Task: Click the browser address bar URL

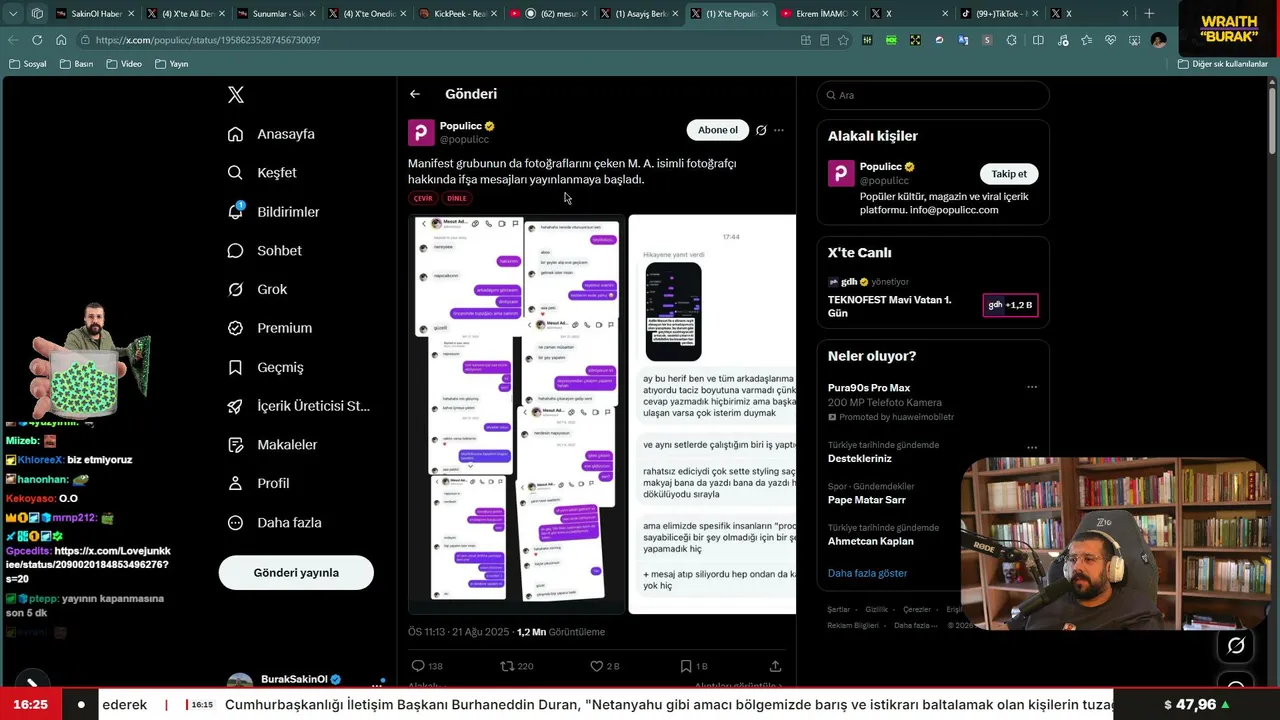Action: coord(208,40)
